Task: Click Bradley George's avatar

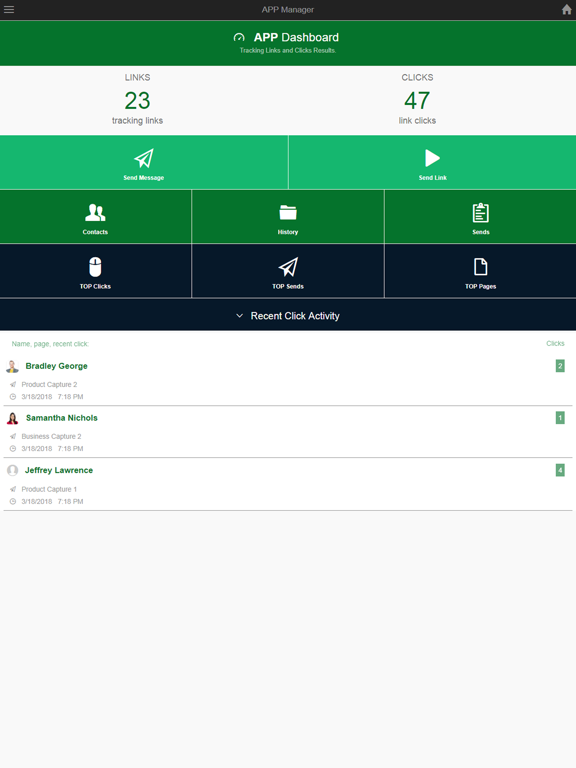Action: [x=12, y=366]
